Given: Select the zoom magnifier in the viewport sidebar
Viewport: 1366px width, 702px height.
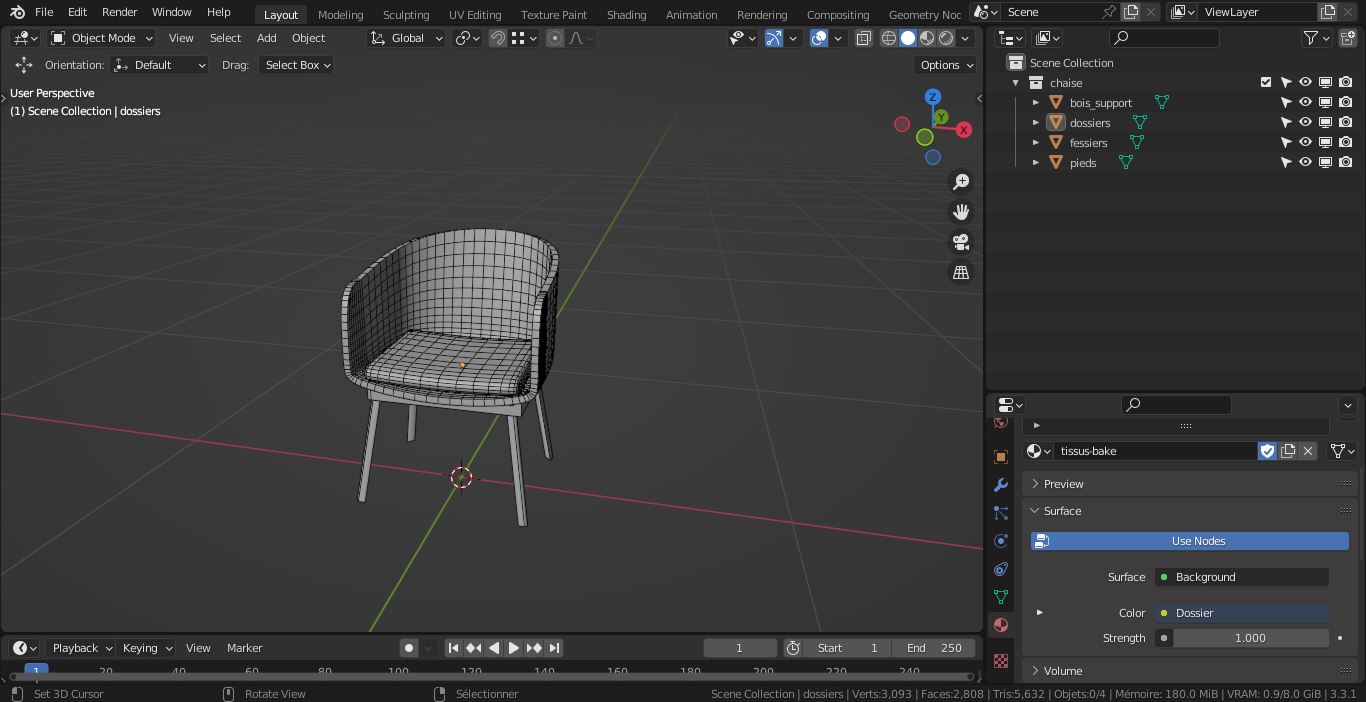Looking at the screenshot, I should (960, 181).
